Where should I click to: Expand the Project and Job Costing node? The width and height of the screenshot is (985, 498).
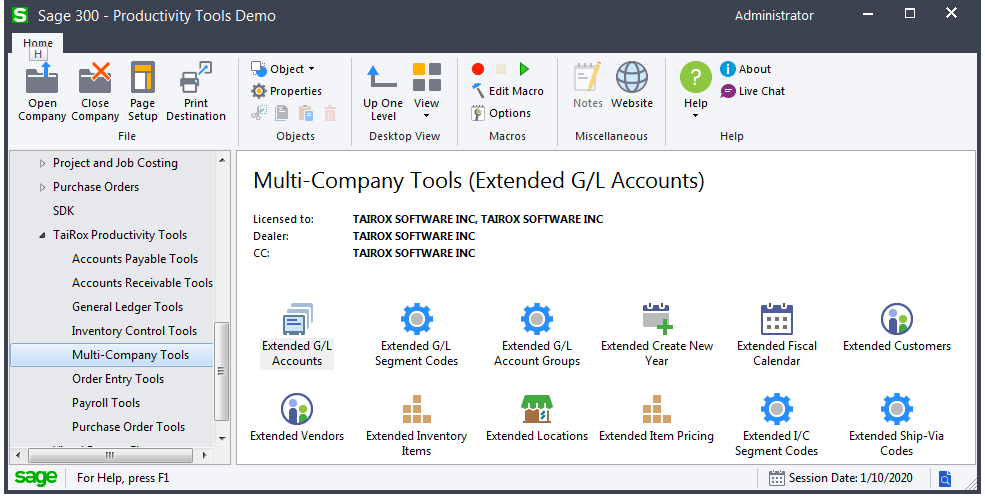42,163
